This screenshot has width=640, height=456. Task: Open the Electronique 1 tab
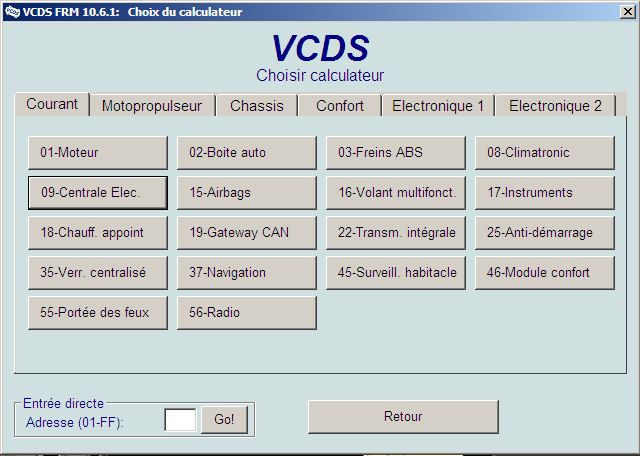pyautogui.click(x=438, y=106)
